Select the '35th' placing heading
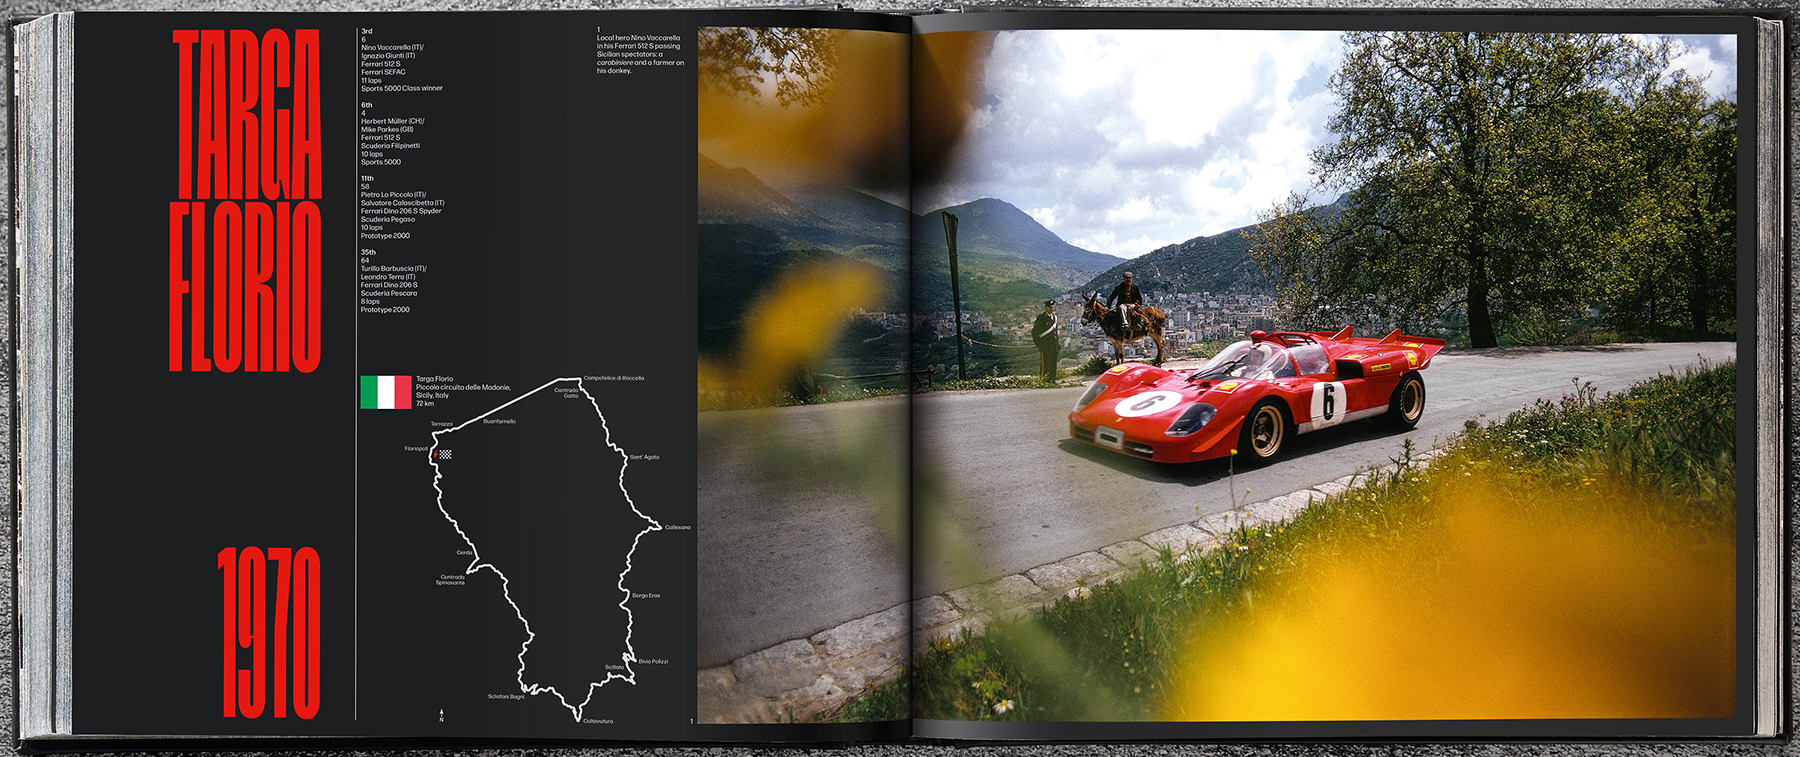Screen dimensions: 1800x757 368,253
